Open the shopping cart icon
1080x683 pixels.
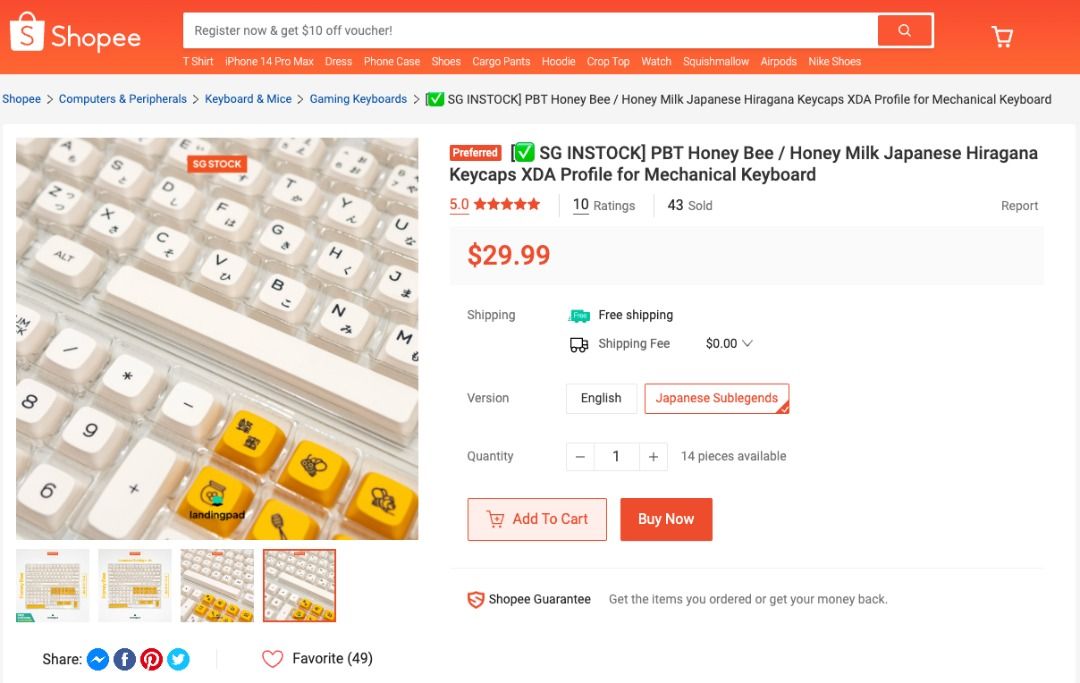(1001, 35)
